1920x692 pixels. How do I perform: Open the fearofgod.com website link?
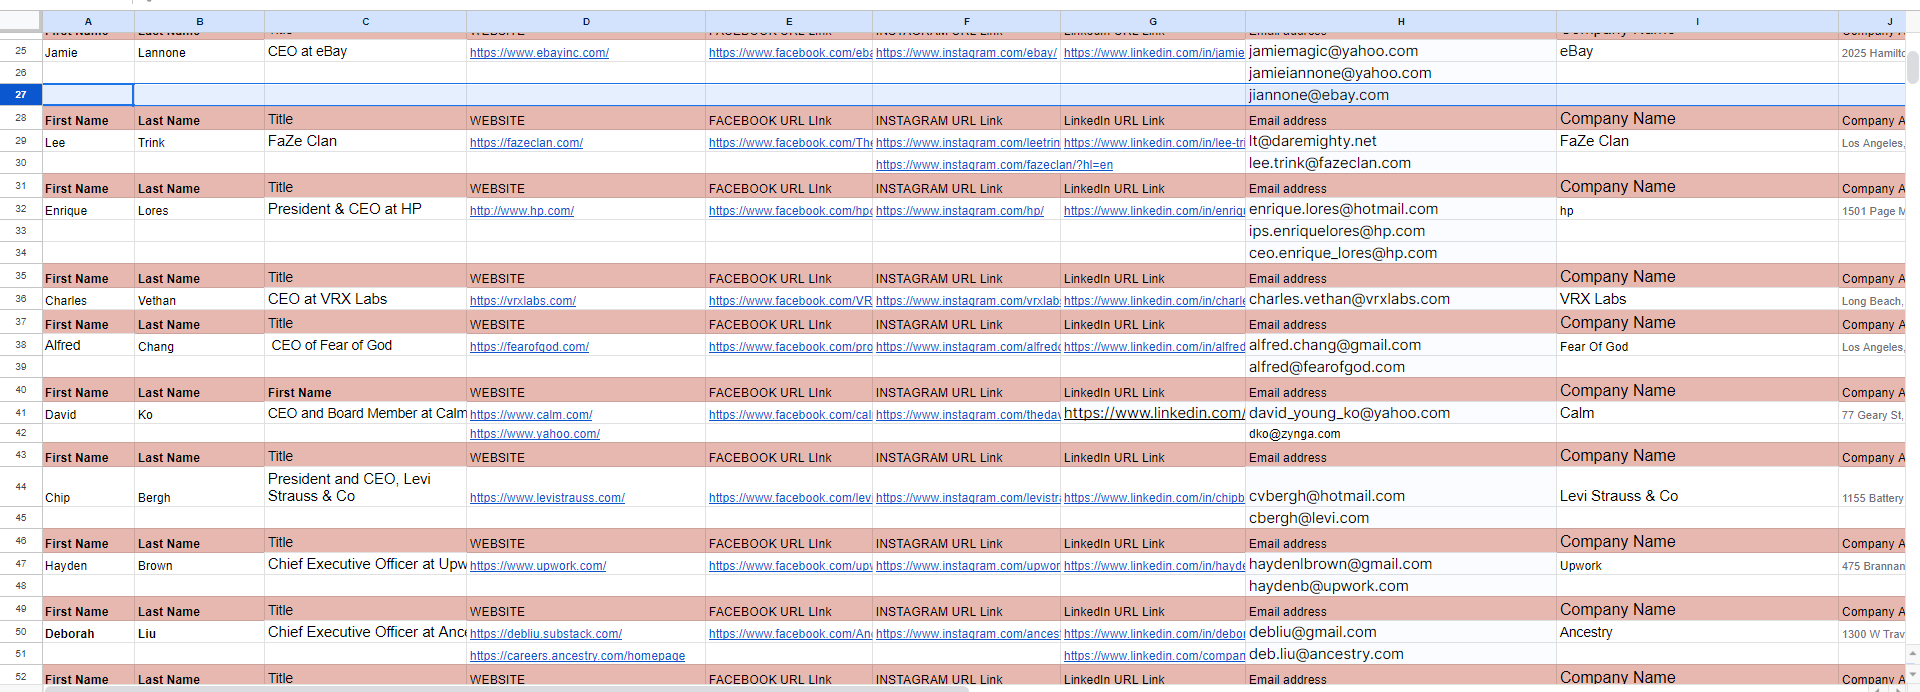[x=529, y=347]
